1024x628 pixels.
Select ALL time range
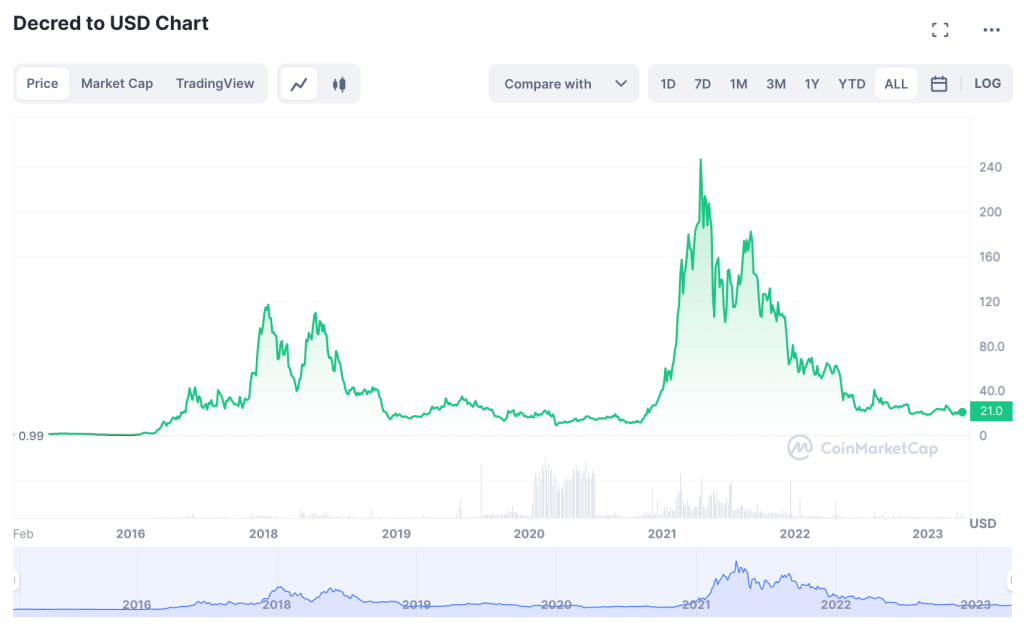[x=895, y=84]
